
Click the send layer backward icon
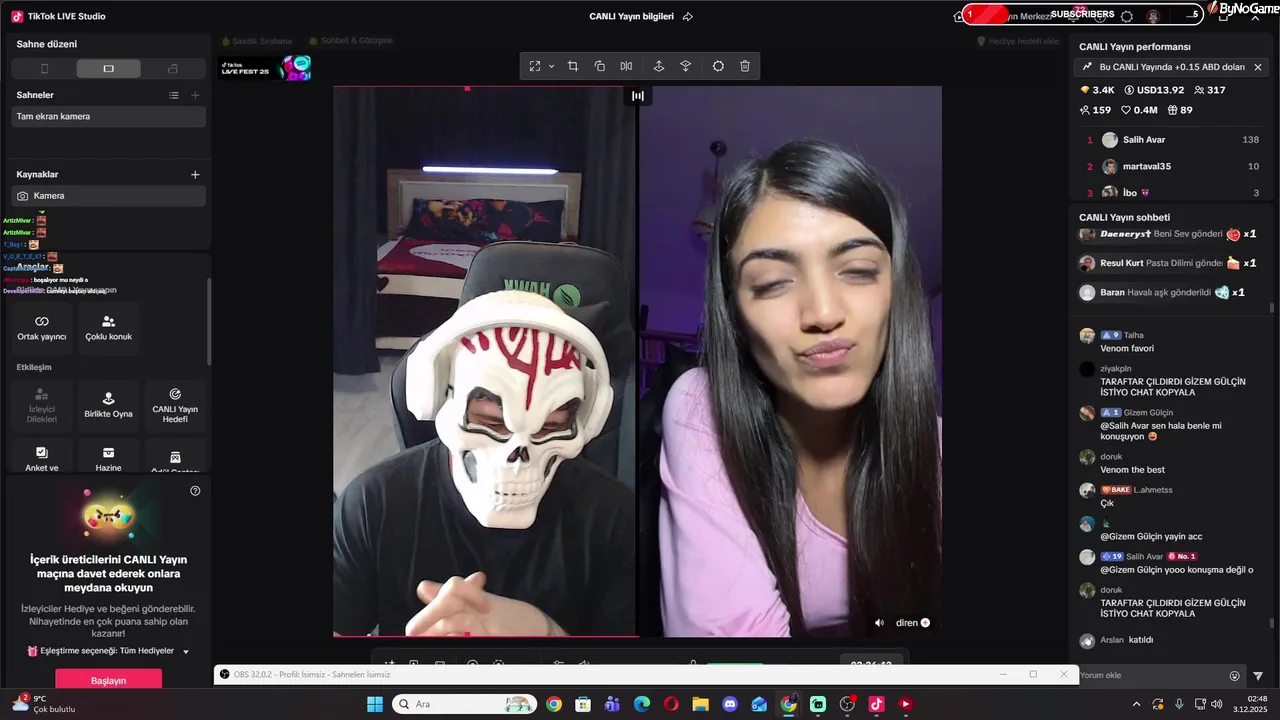coord(686,66)
